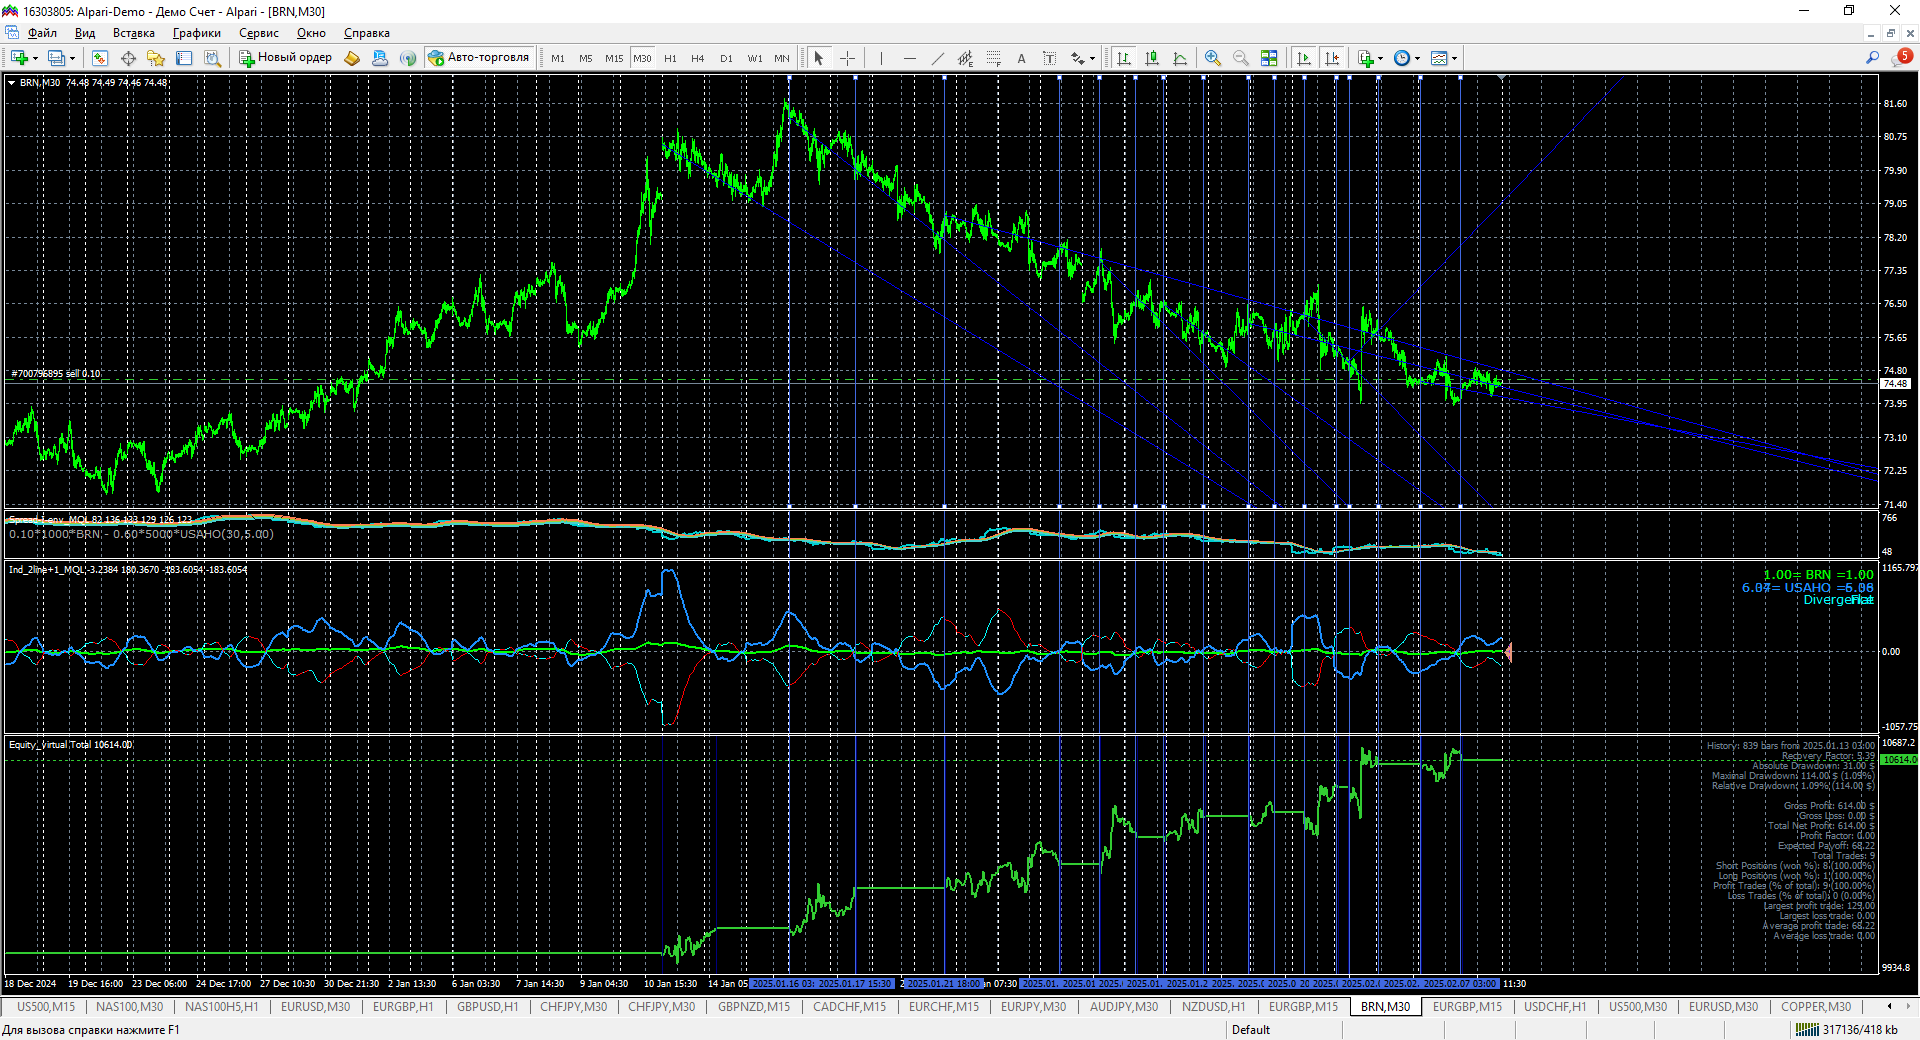This screenshot has width=1920, height=1040.
Task: Expand the templates dropdown arrow
Action: pyautogui.click(x=1454, y=59)
